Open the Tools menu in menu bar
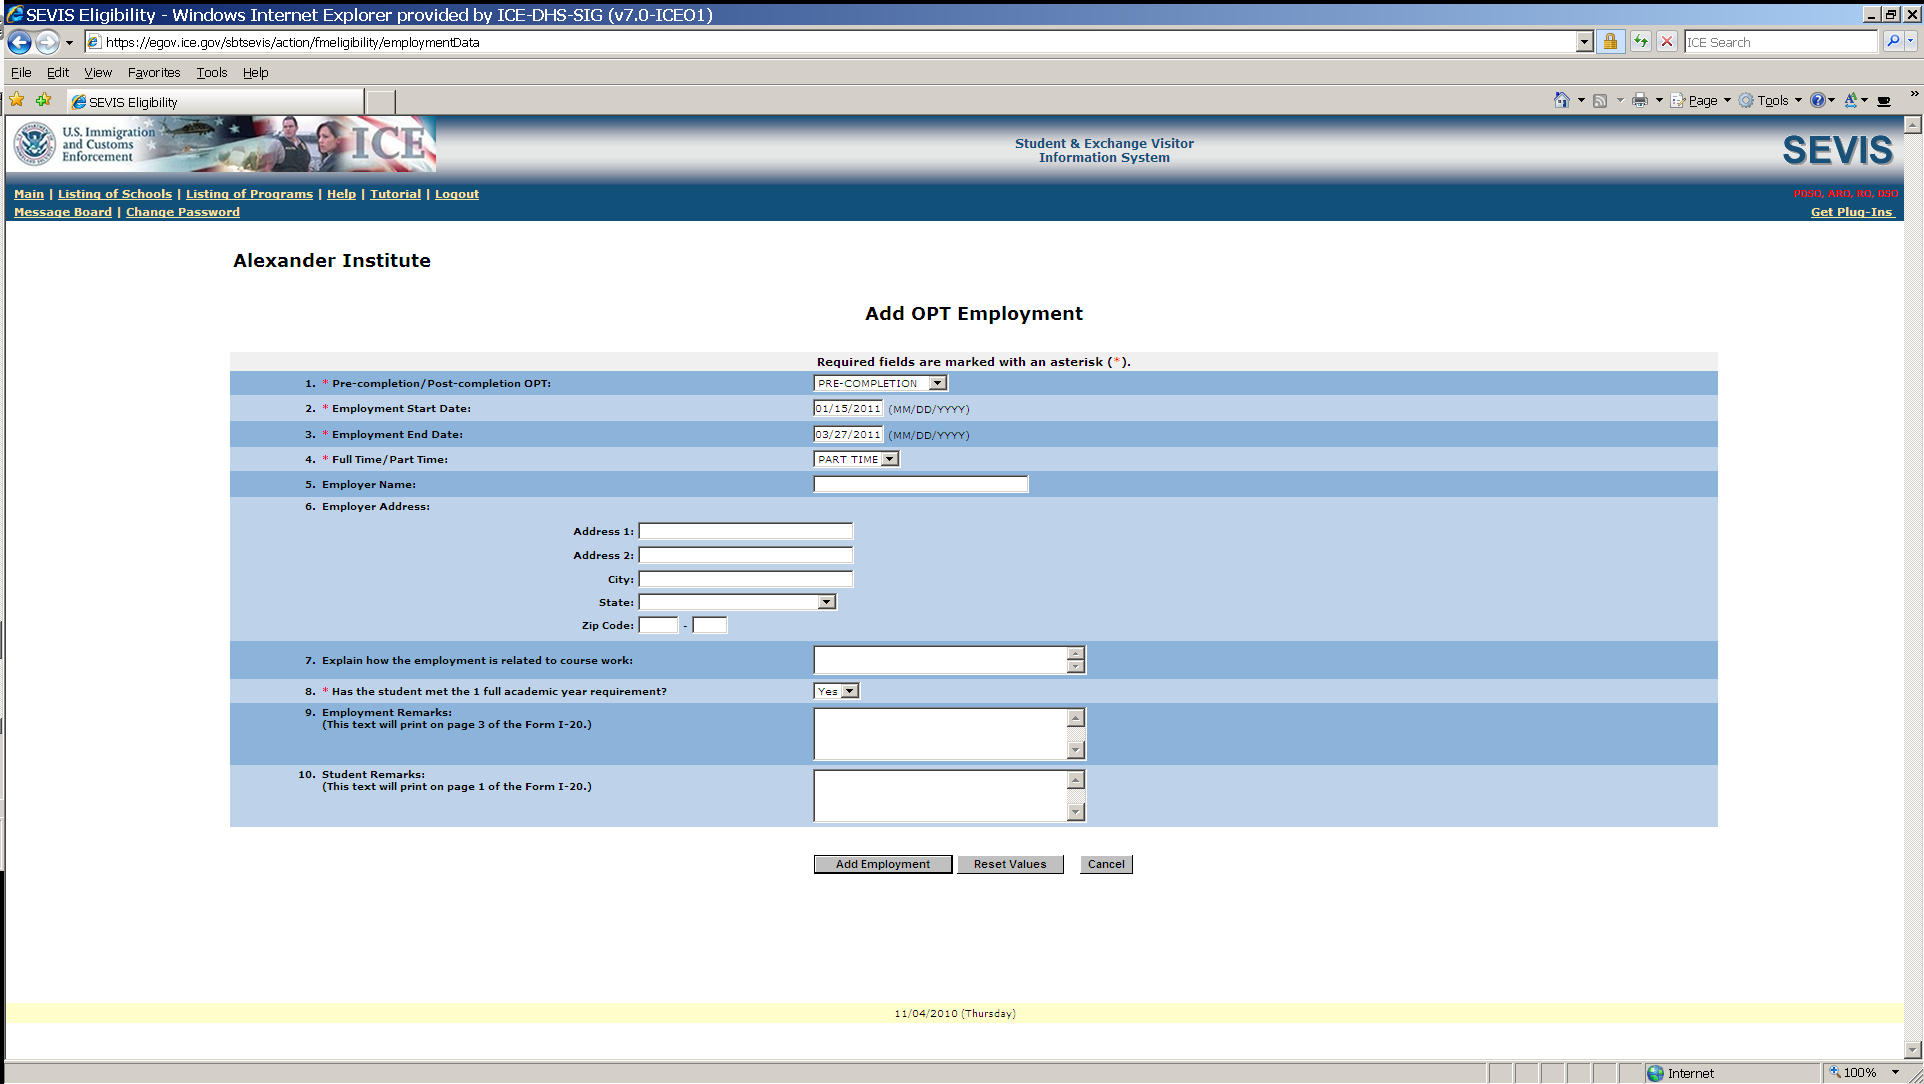The image size is (1924, 1084). click(211, 73)
